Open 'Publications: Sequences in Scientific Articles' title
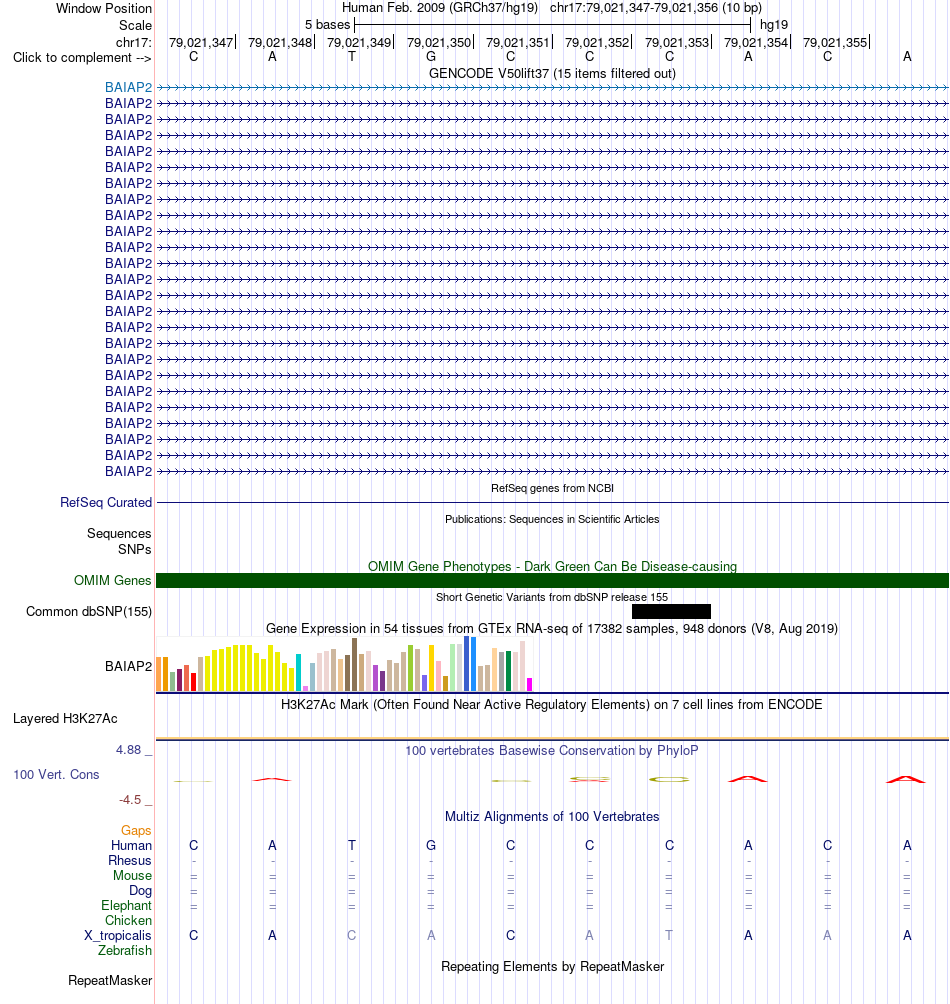 [552, 519]
